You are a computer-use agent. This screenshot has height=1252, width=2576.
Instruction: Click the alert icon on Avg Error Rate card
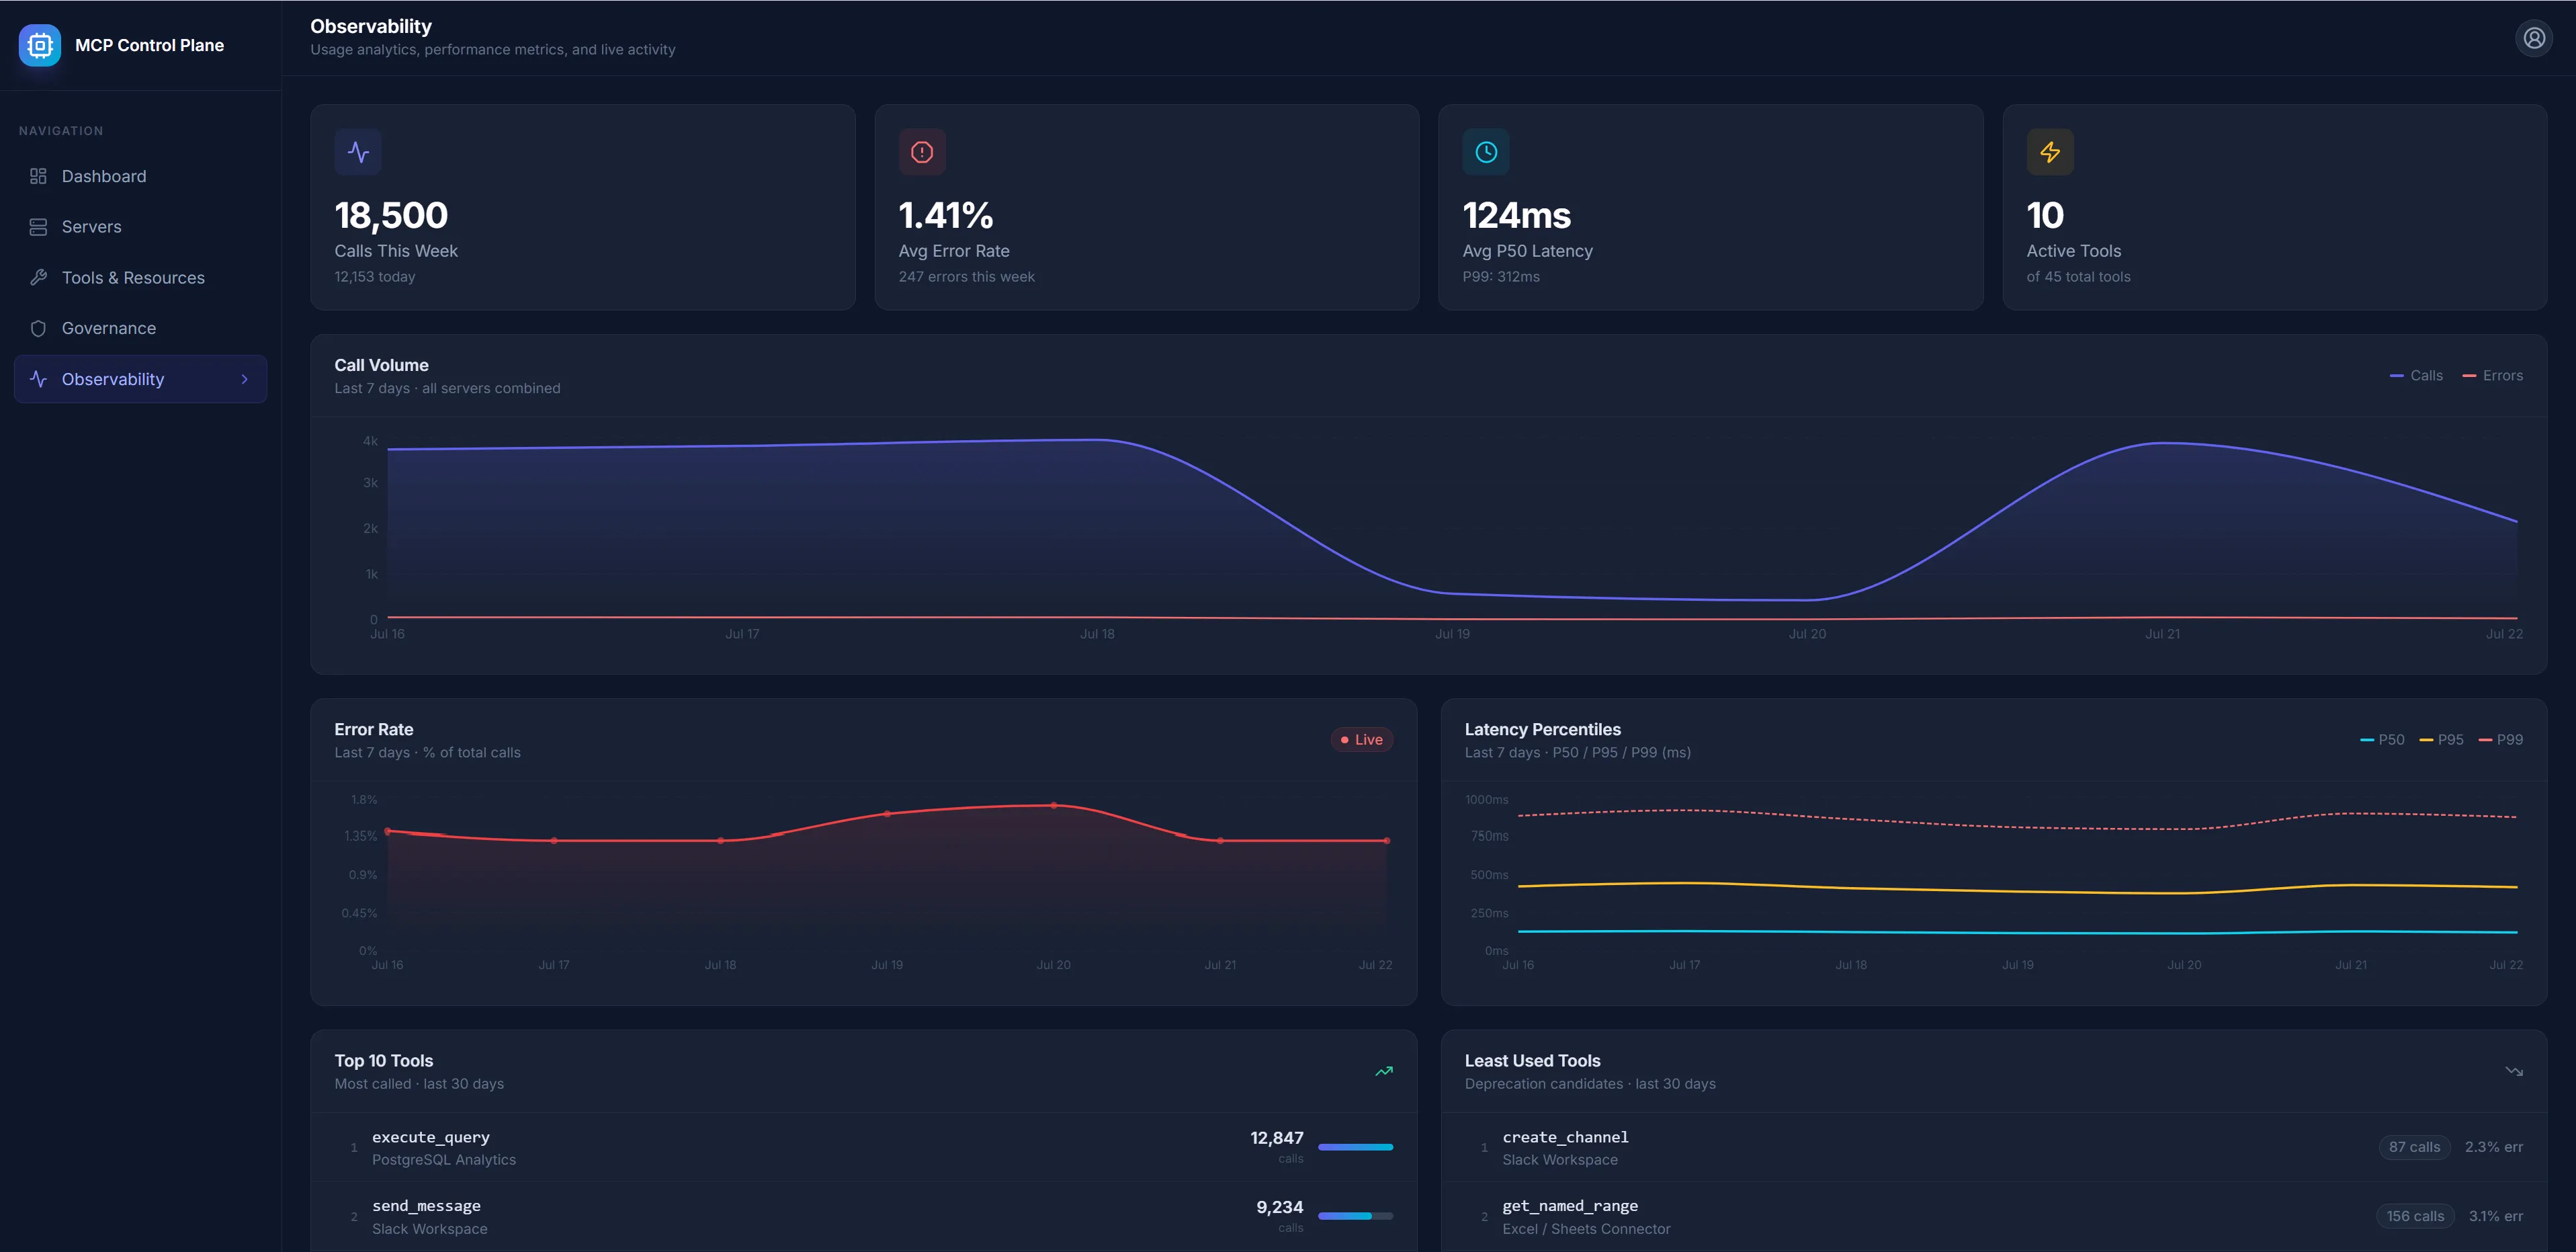922,152
